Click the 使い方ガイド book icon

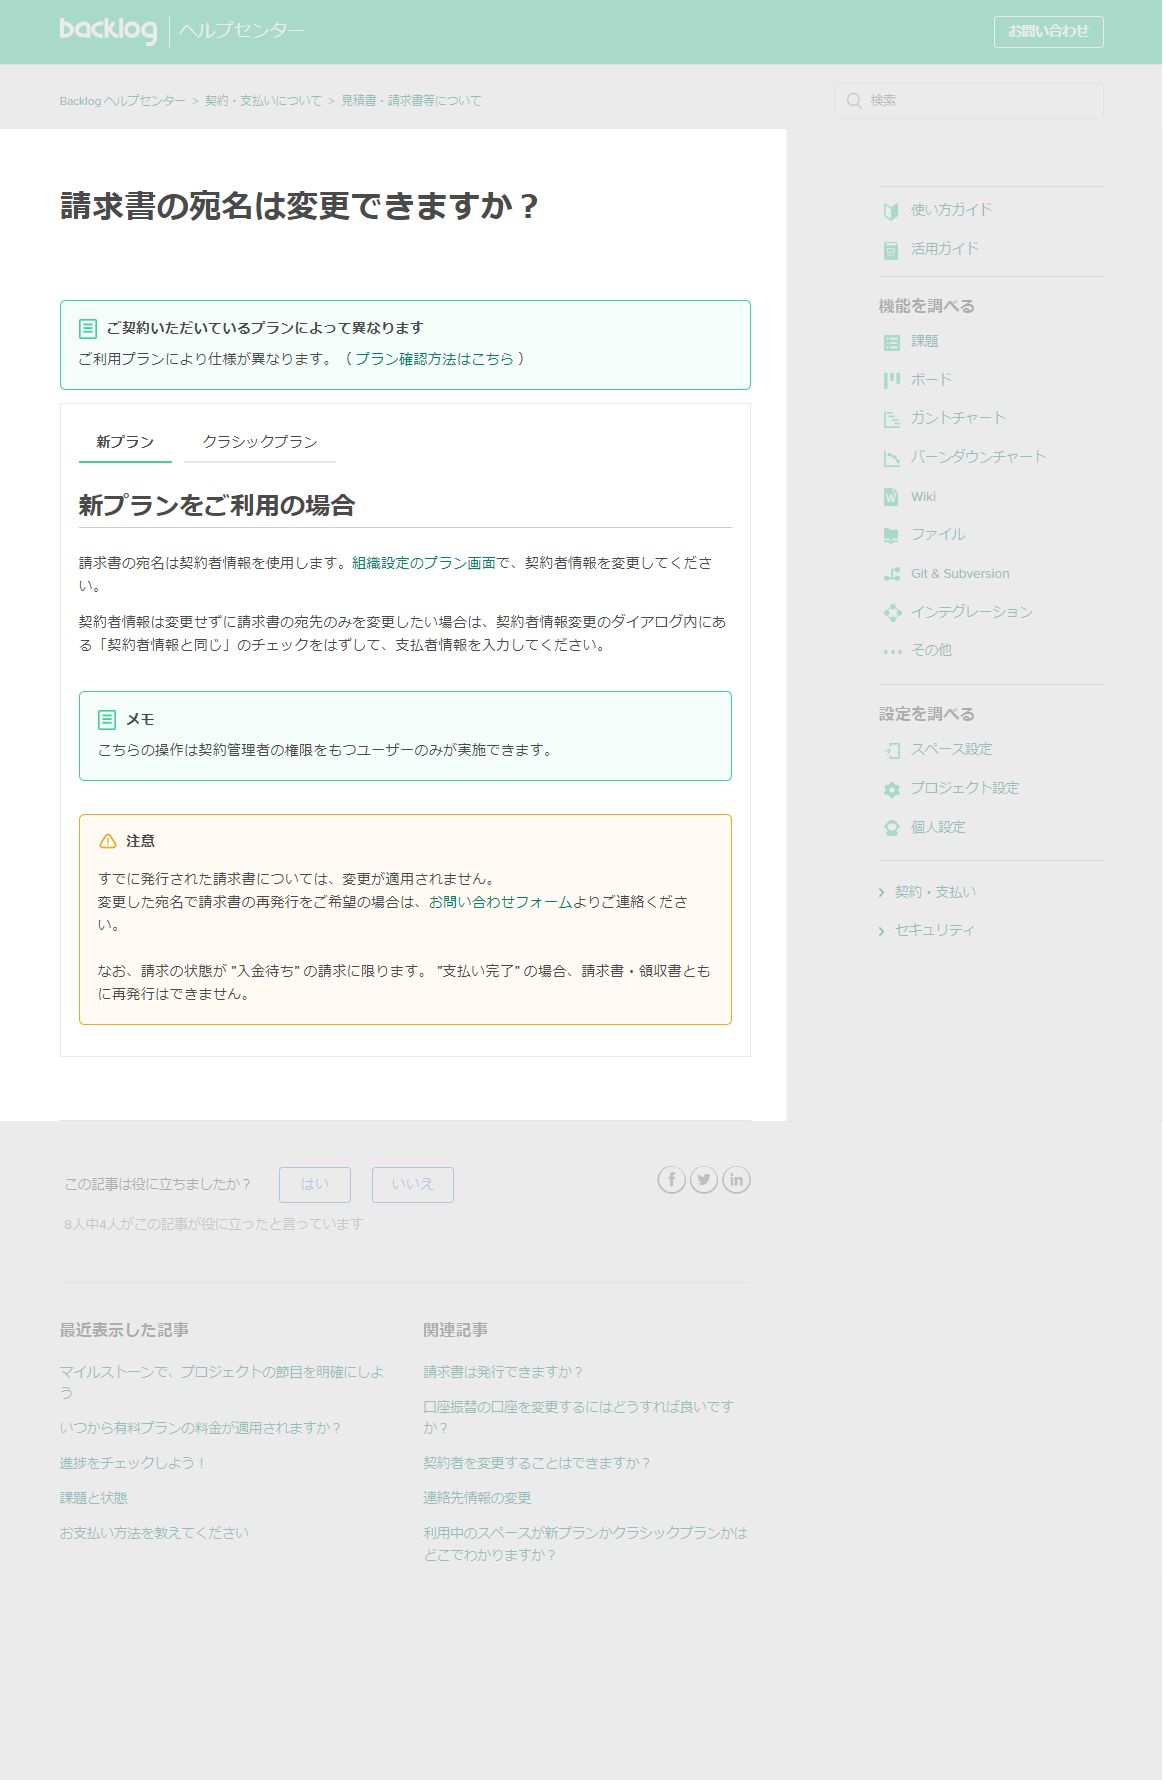pyautogui.click(x=891, y=211)
